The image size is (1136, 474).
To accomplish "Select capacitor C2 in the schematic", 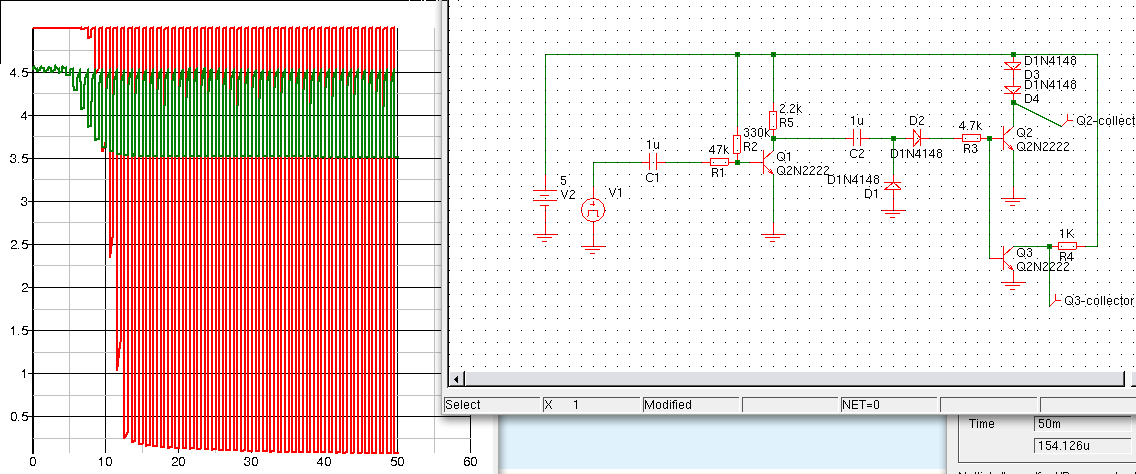I will pyautogui.click(x=856, y=138).
